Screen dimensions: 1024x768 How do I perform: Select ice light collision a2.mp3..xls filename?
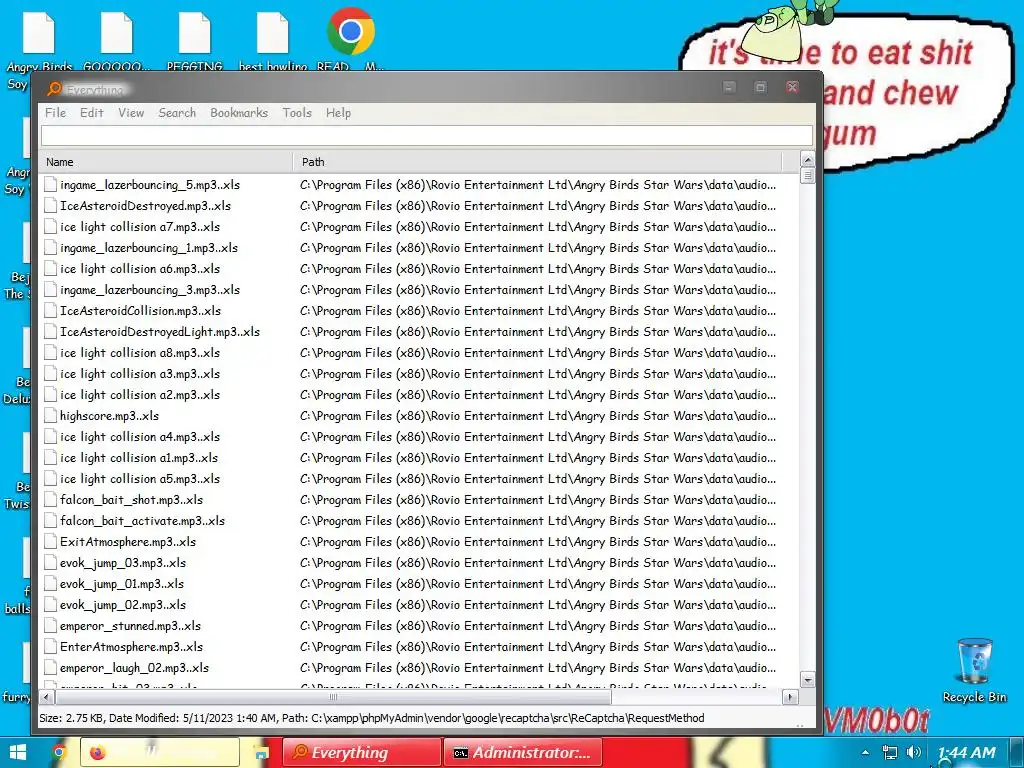tap(140, 394)
